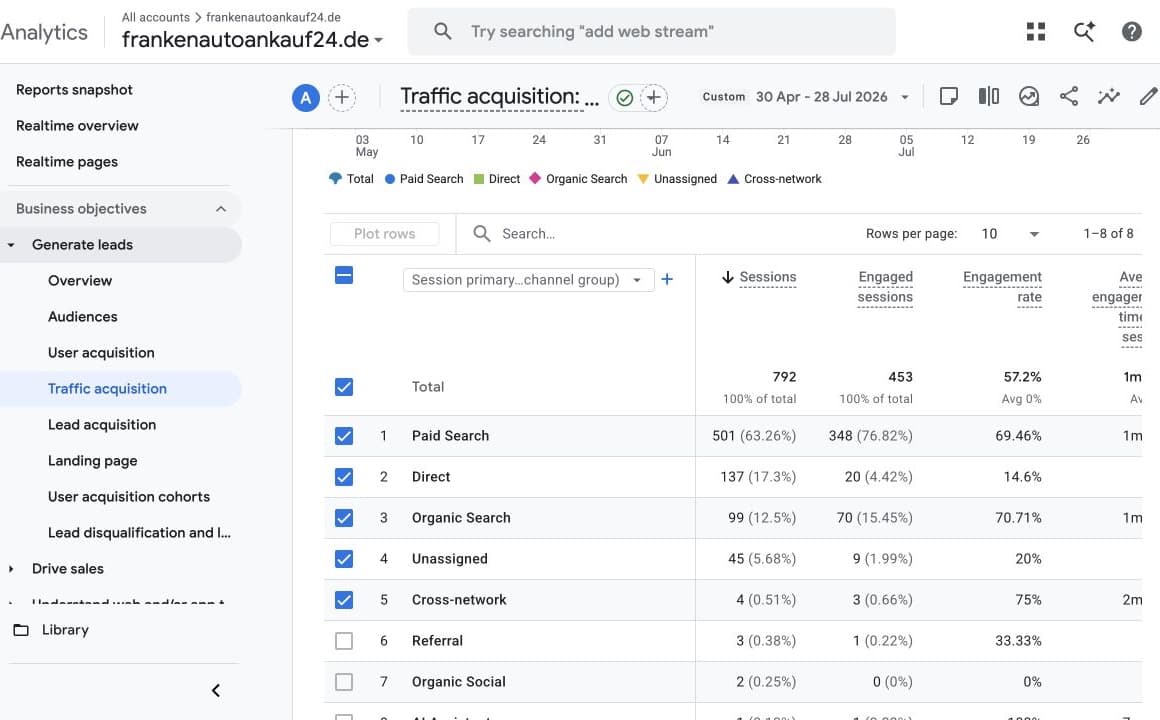Click the blue 'A' all users segment badge

click(x=306, y=98)
